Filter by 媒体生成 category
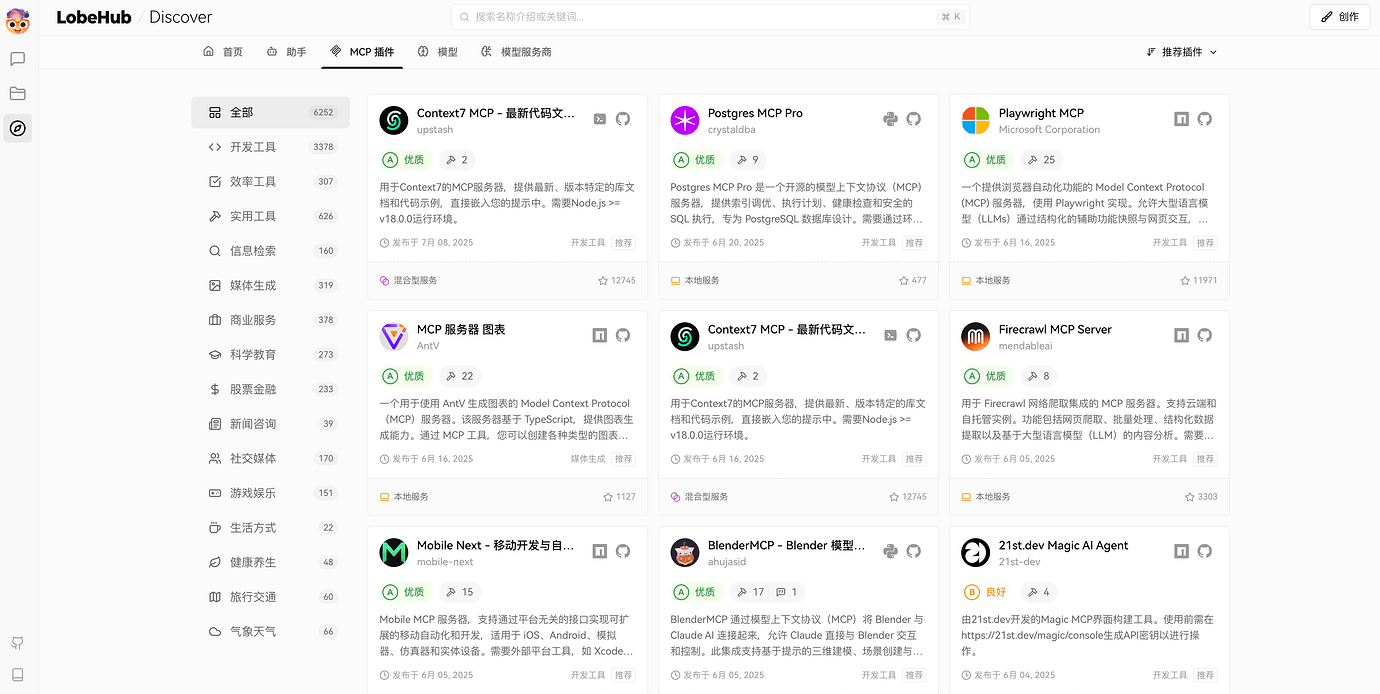This screenshot has width=1380, height=694. click(x=270, y=286)
